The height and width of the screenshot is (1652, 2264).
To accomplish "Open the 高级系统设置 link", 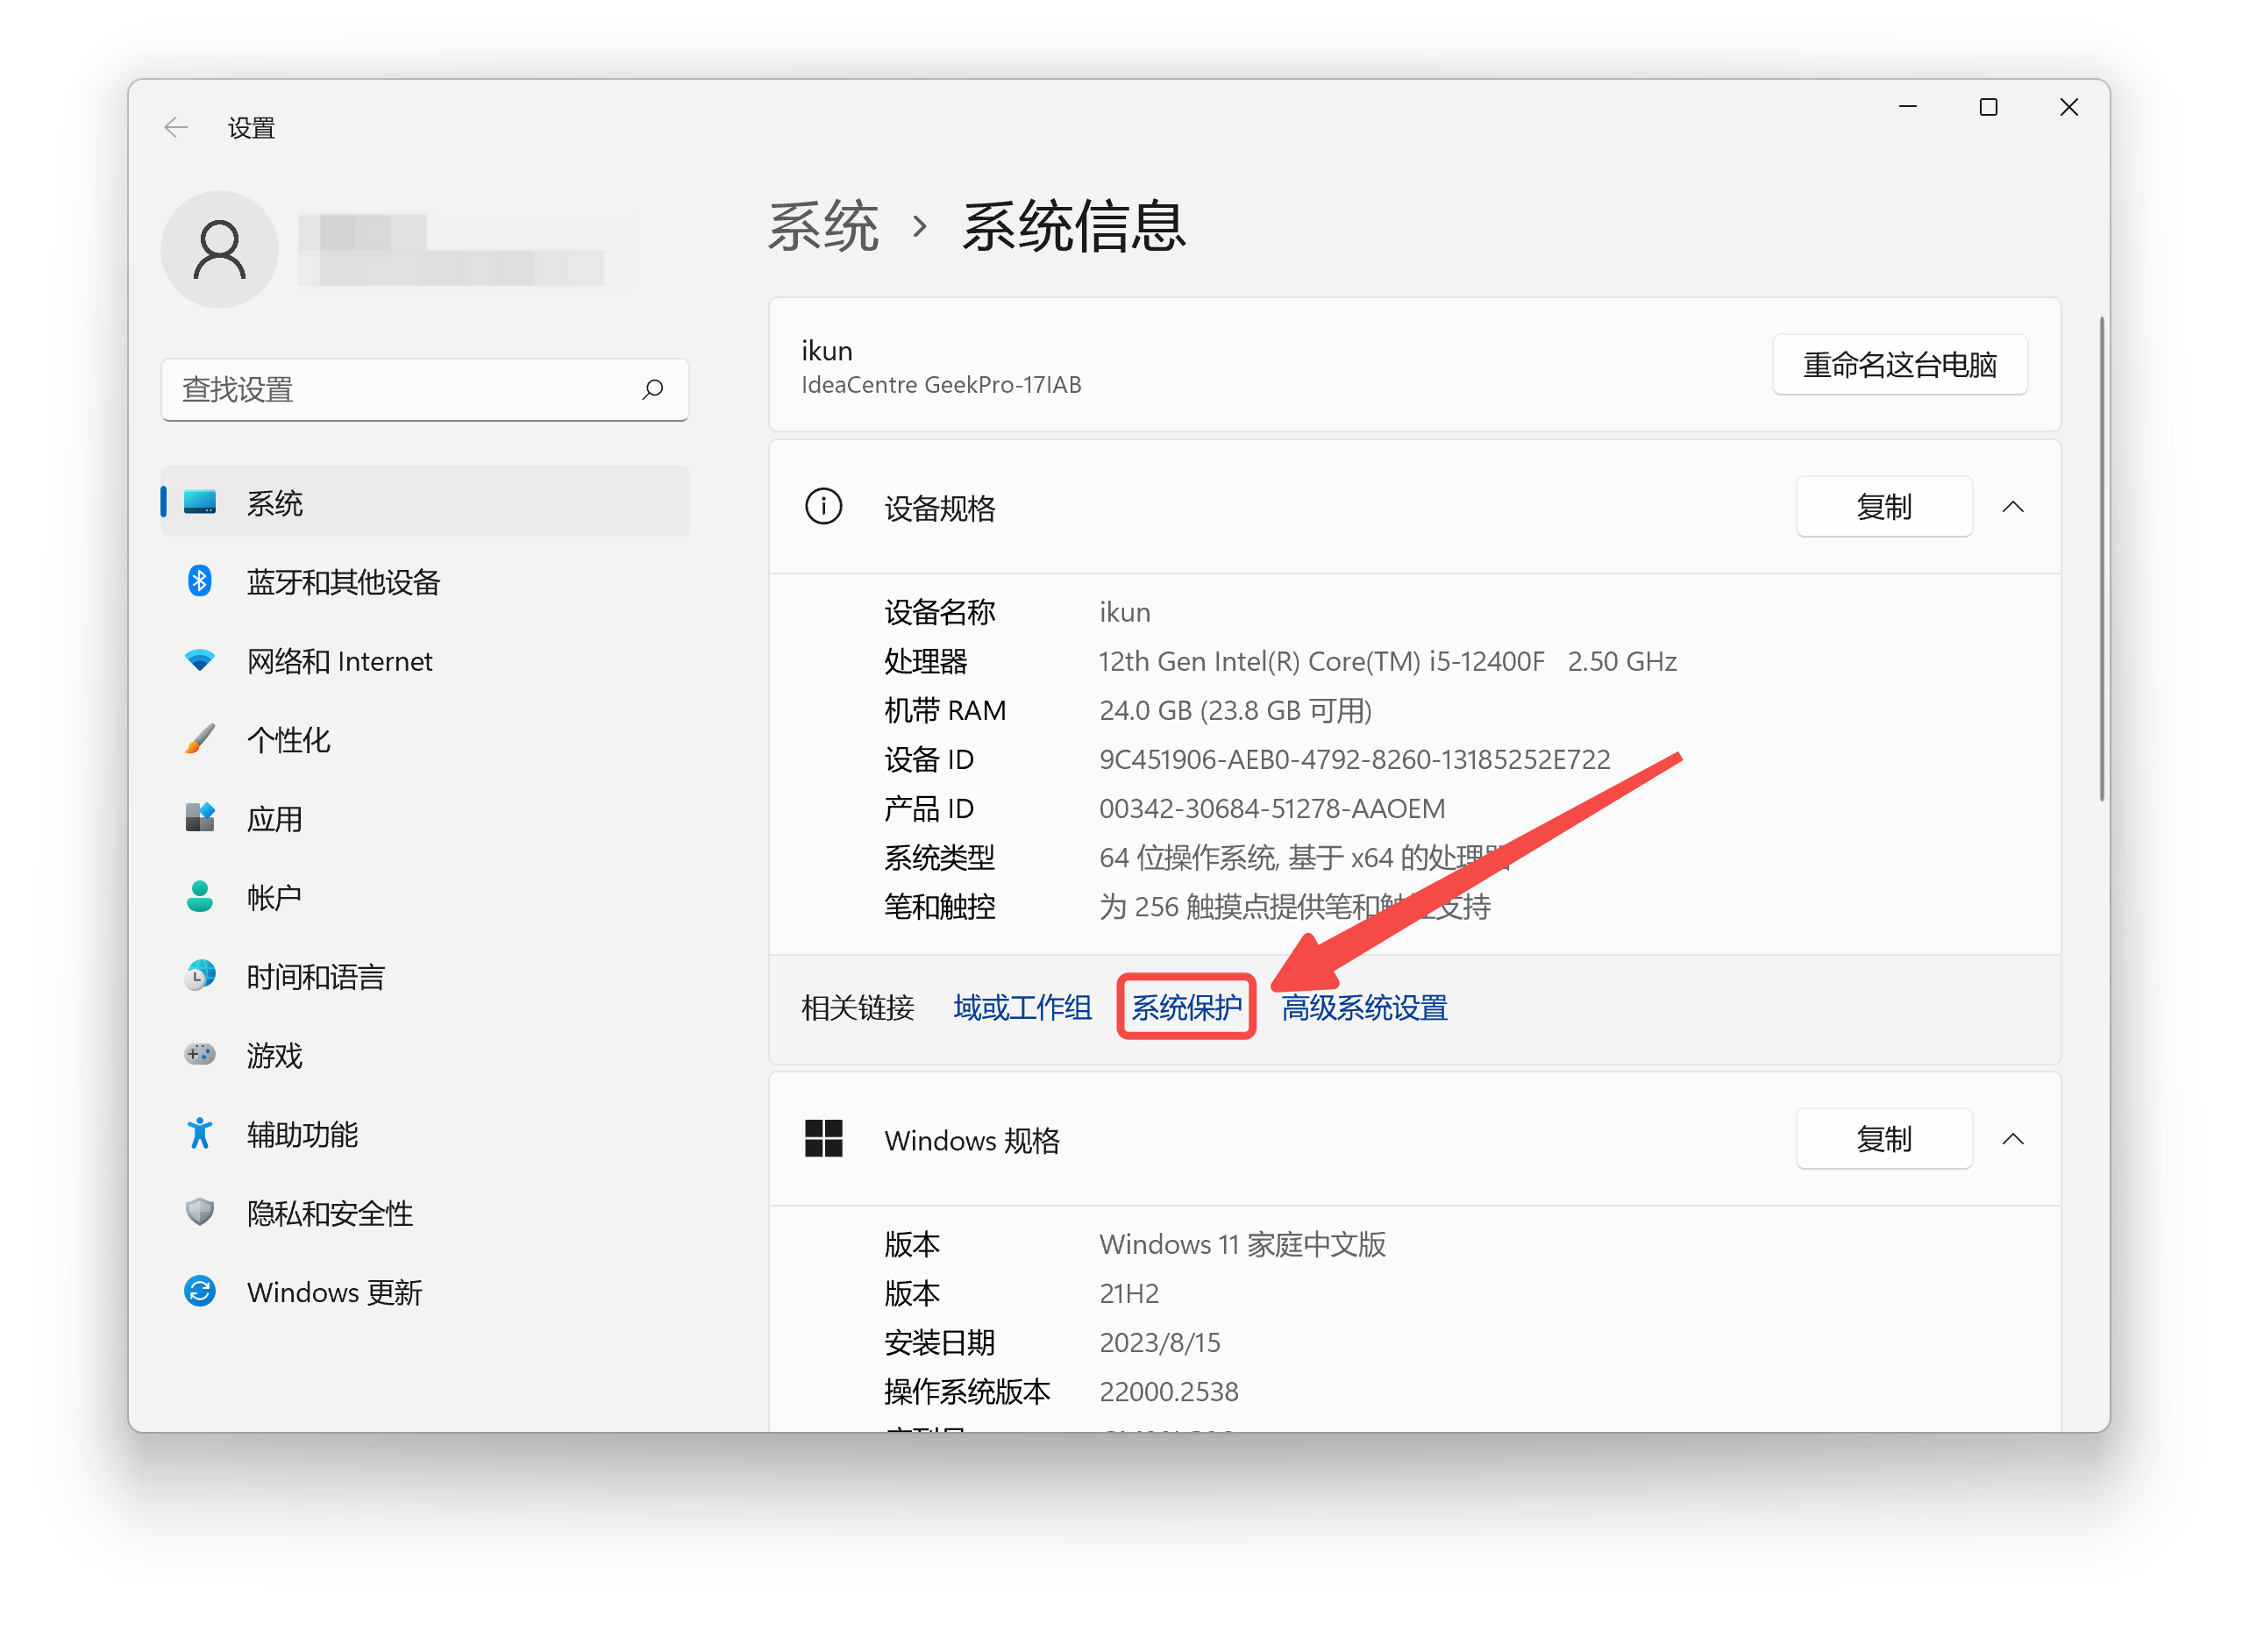I will (1364, 1008).
